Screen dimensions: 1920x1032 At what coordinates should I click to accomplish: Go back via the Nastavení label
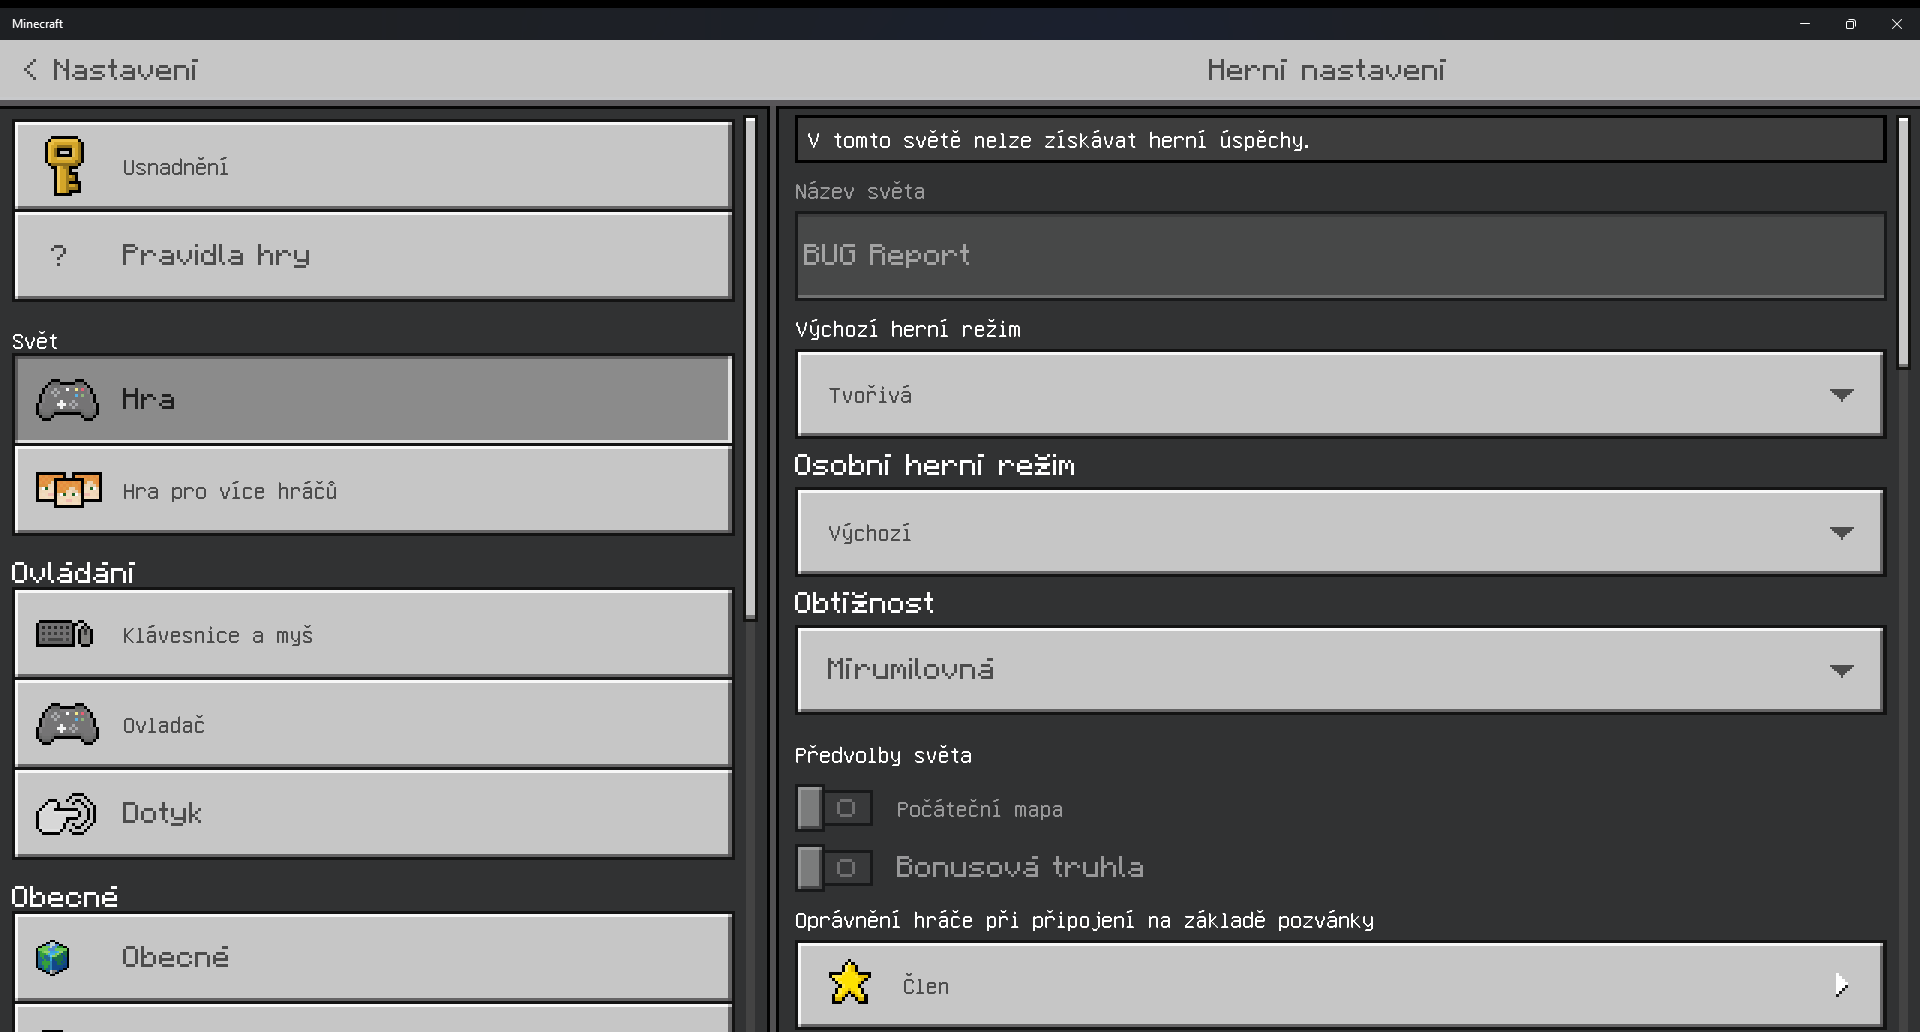pos(125,70)
